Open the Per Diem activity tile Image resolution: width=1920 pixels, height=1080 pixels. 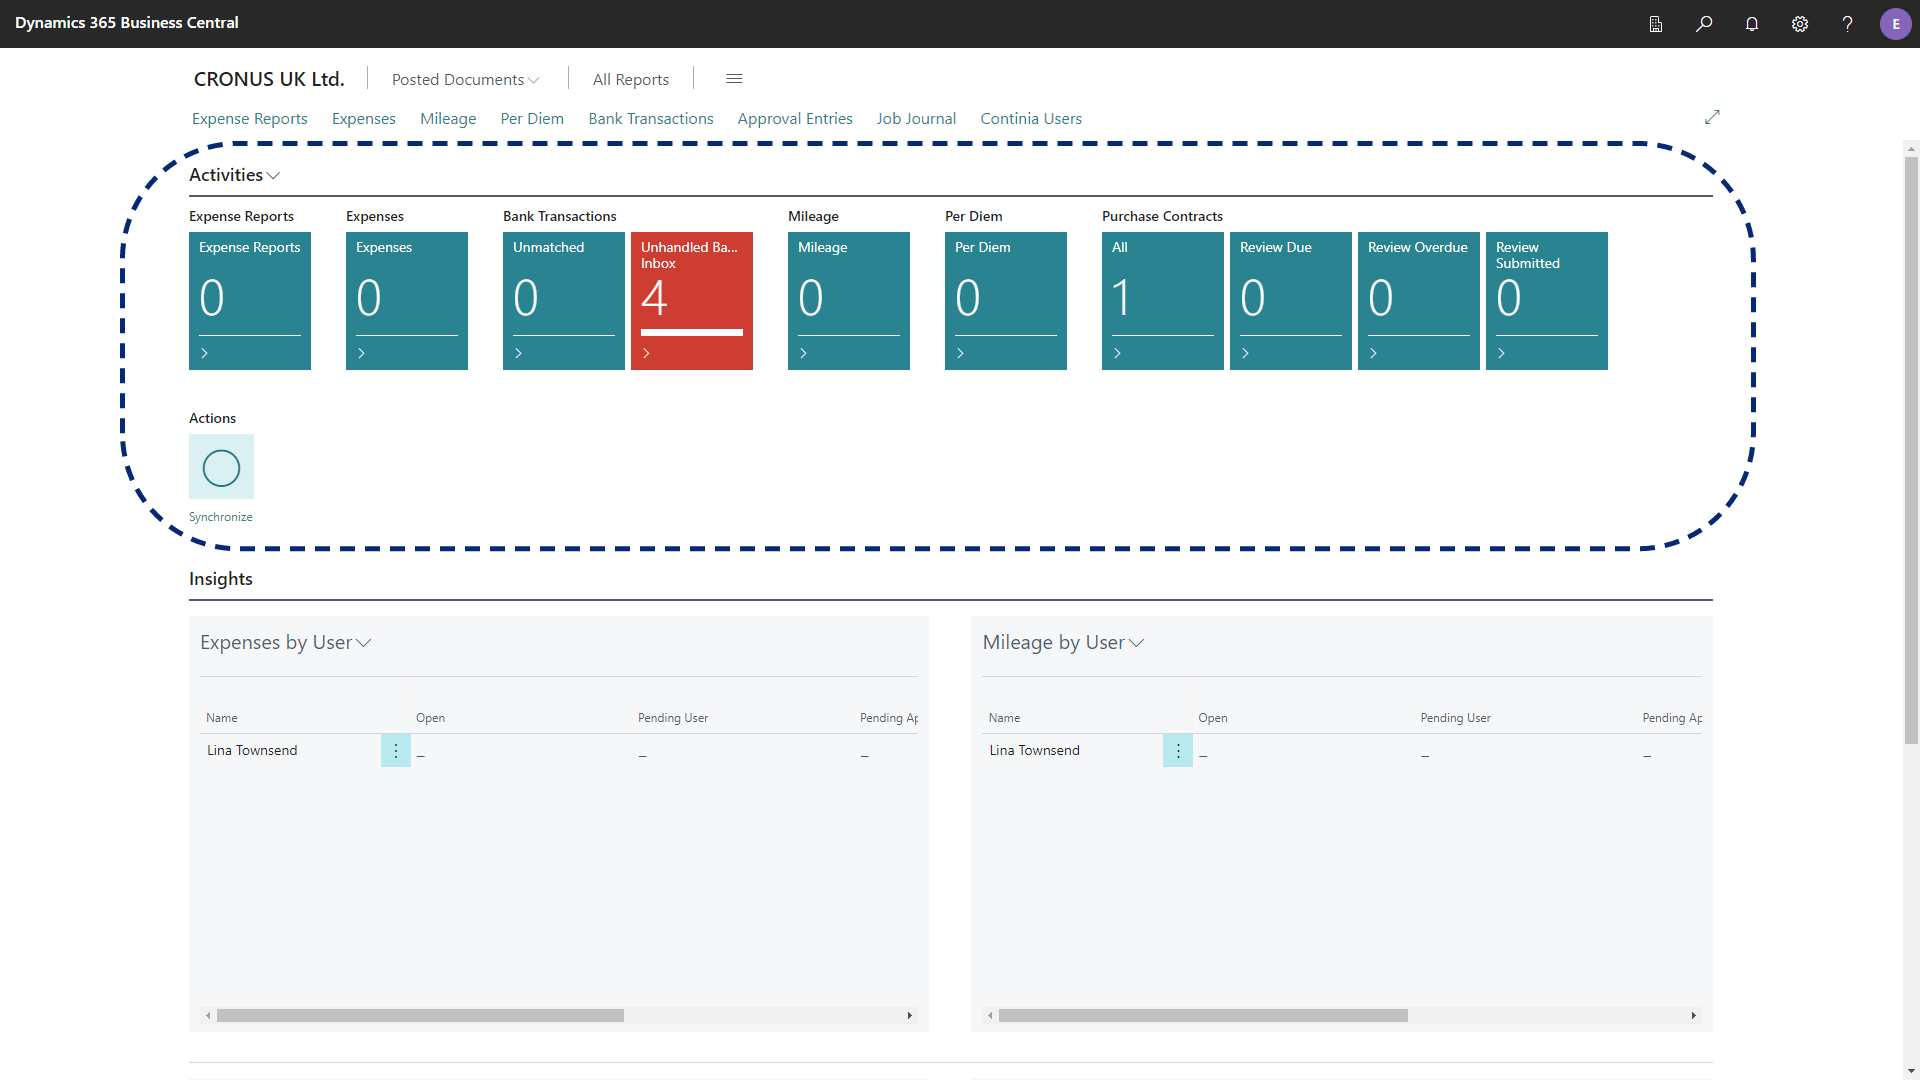(x=1006, y=301)
